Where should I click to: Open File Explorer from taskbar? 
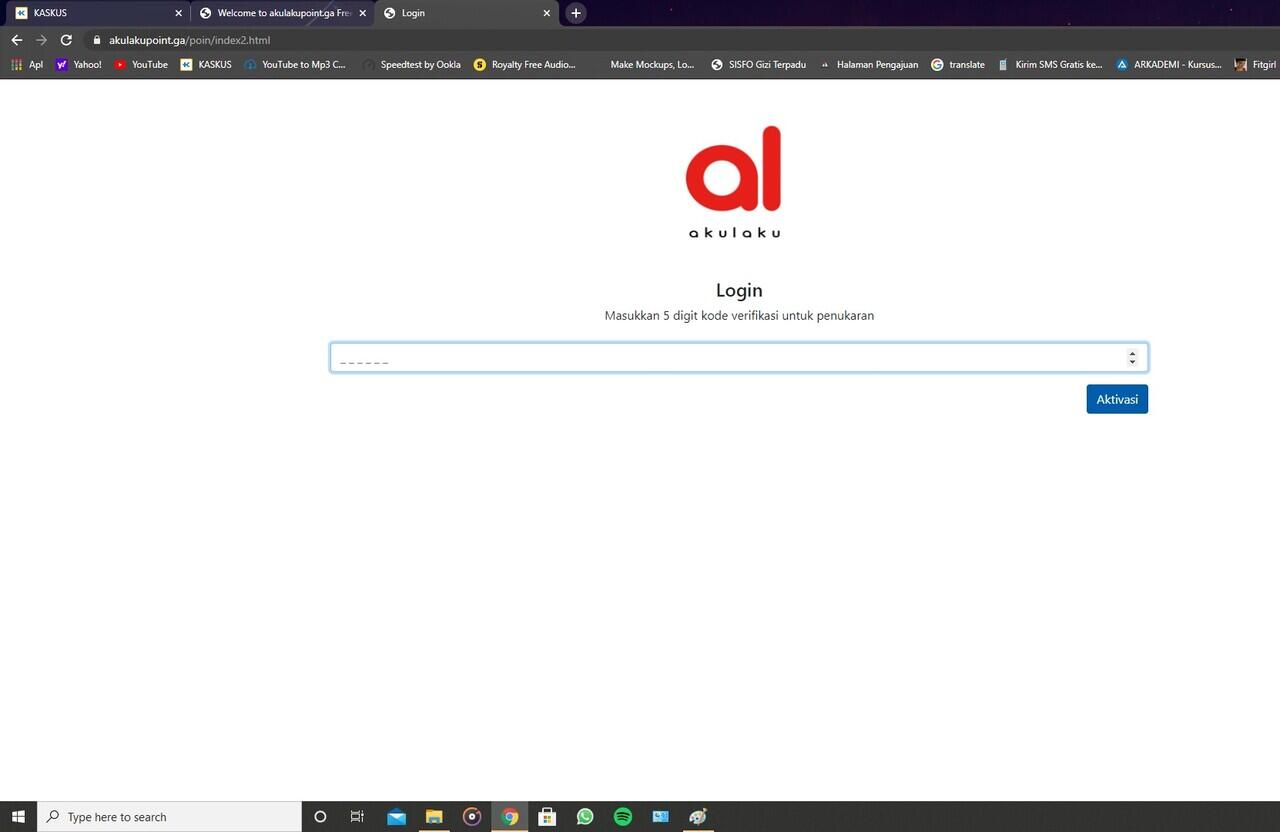tap(434, 817)
